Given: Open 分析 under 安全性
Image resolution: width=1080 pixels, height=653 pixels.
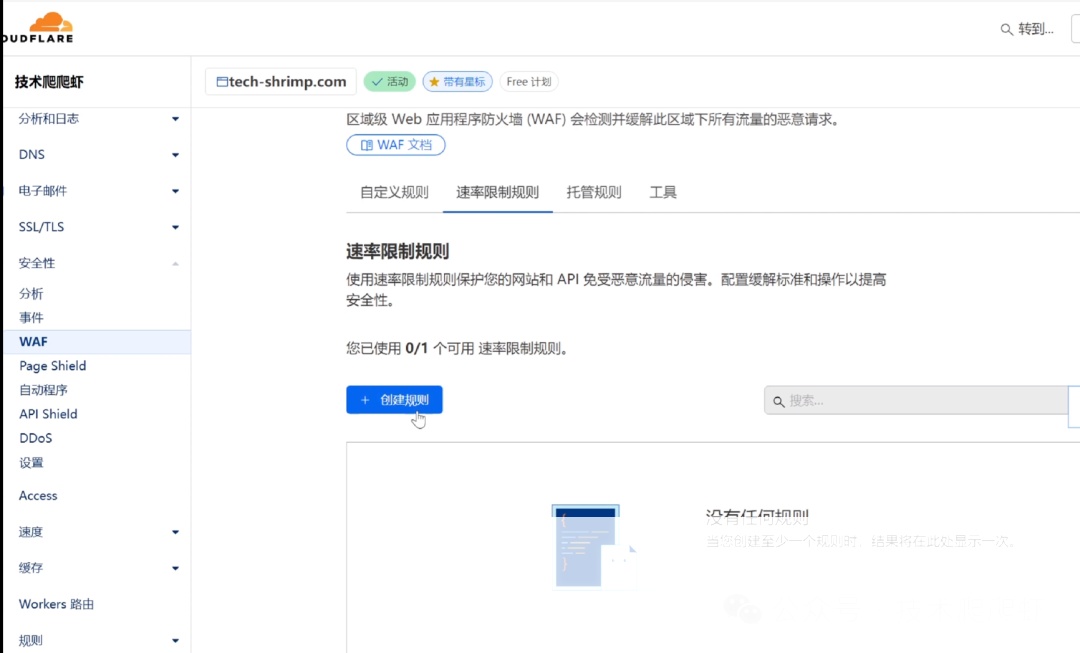Looking at the screenshot, I should (x=31, y=294).
